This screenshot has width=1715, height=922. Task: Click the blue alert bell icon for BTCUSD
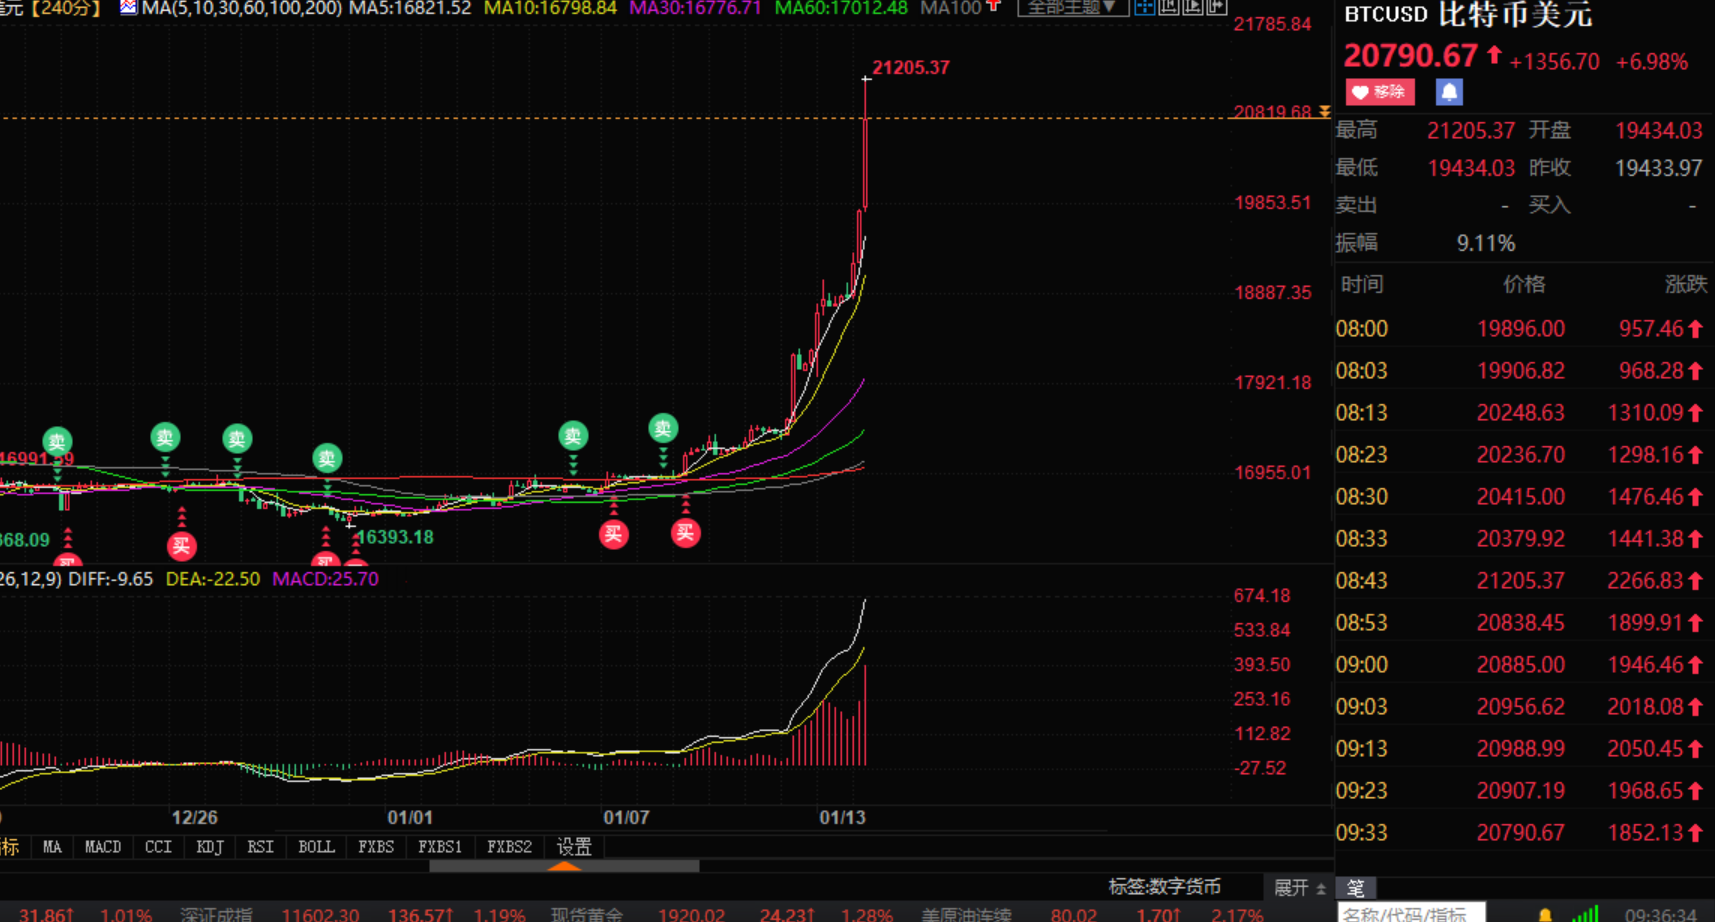tap(1449, 92)
